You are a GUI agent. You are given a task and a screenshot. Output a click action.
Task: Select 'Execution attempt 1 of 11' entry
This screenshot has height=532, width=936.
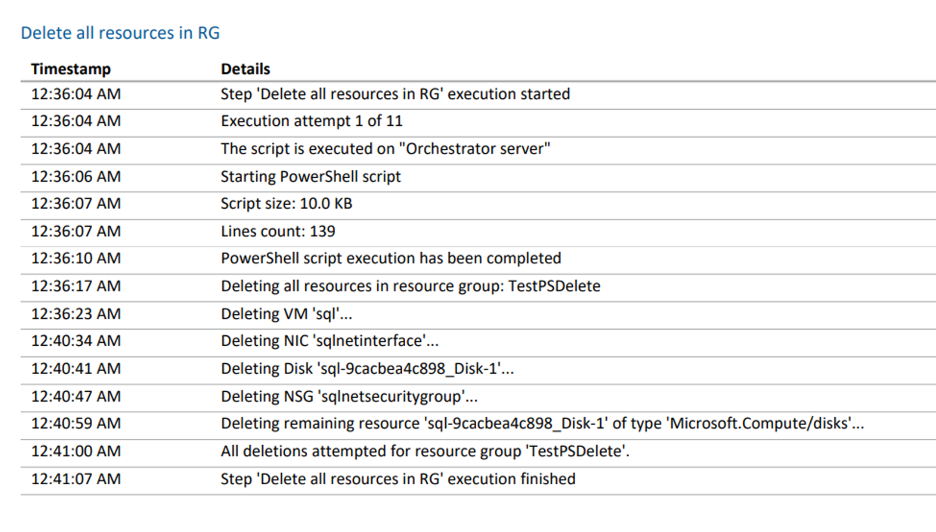click(x=478, y=122)
